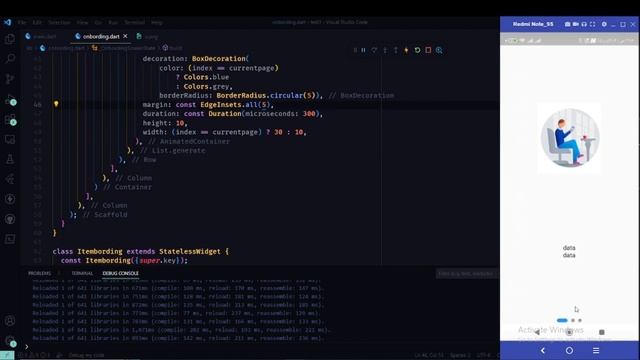The image size is (640, 360).
Task: Switch to the TERMINAL panel tab
Action: [82, 273]
